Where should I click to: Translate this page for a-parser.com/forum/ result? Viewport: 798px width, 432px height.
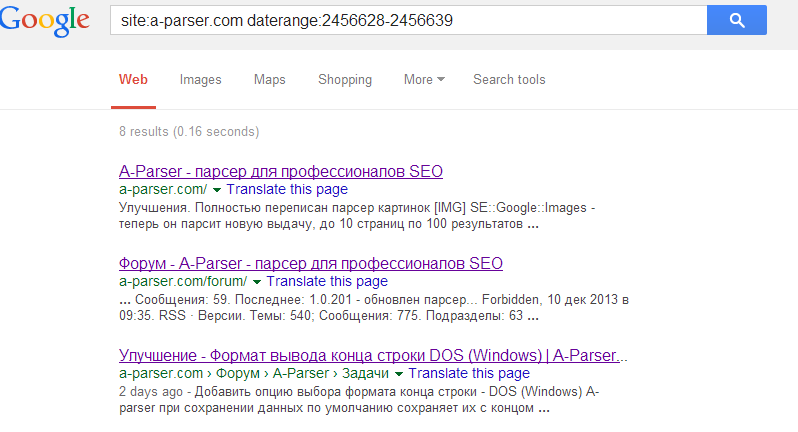327,281
